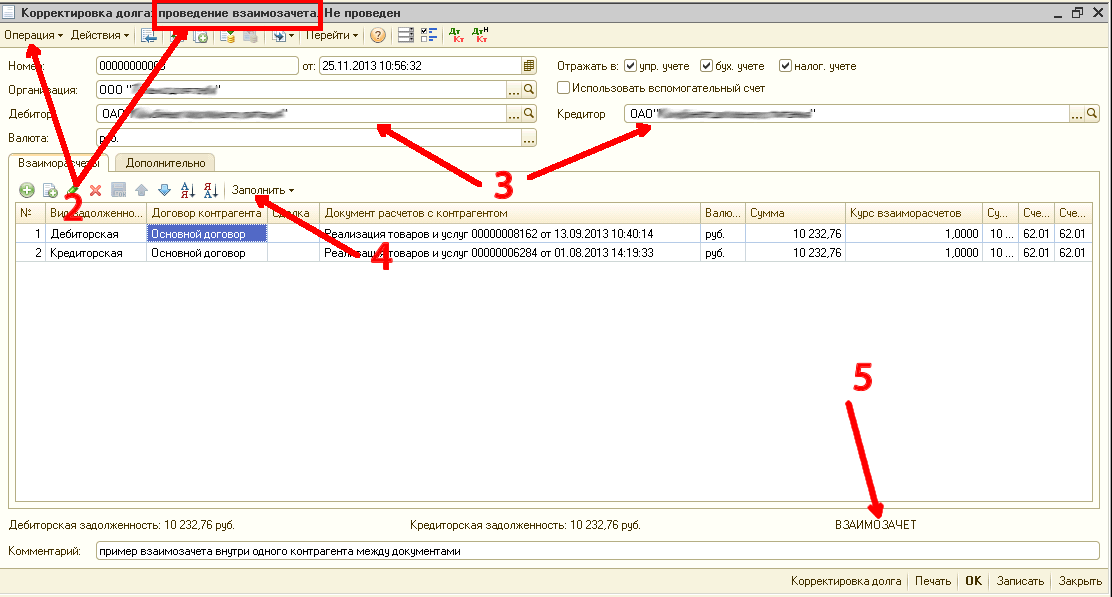Click the 10 232,76 sum in the Дебиторская row

pos(795,233)
